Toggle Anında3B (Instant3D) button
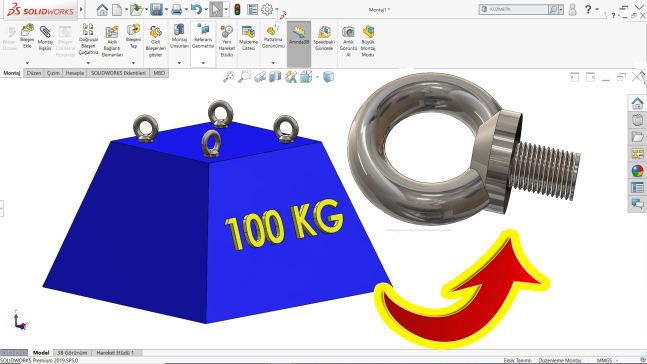 (299, 44)
